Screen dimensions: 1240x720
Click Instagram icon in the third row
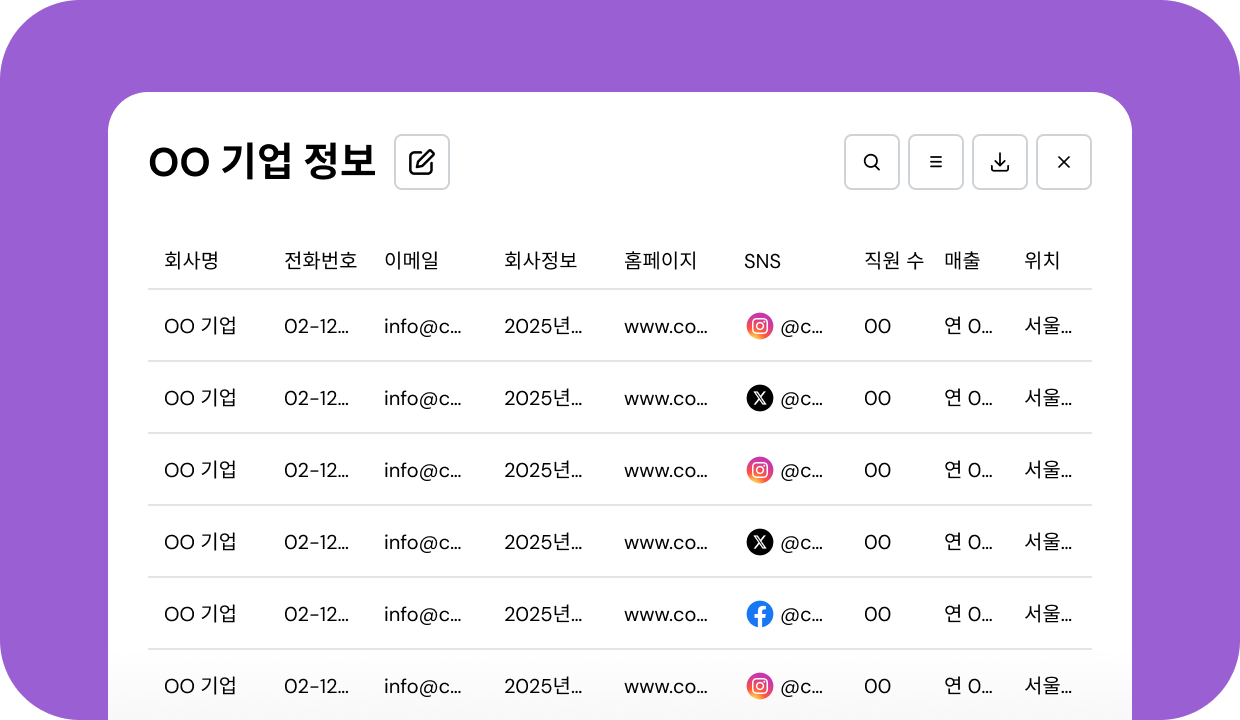coord(760,470)
